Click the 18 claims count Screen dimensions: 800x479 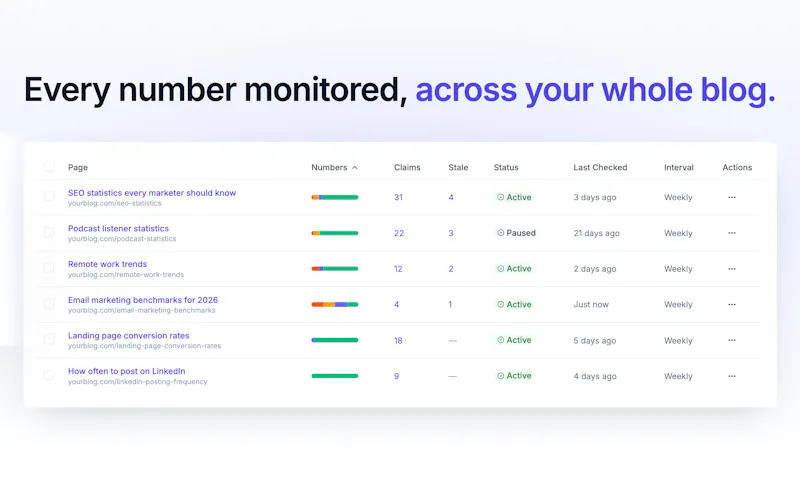398,340
